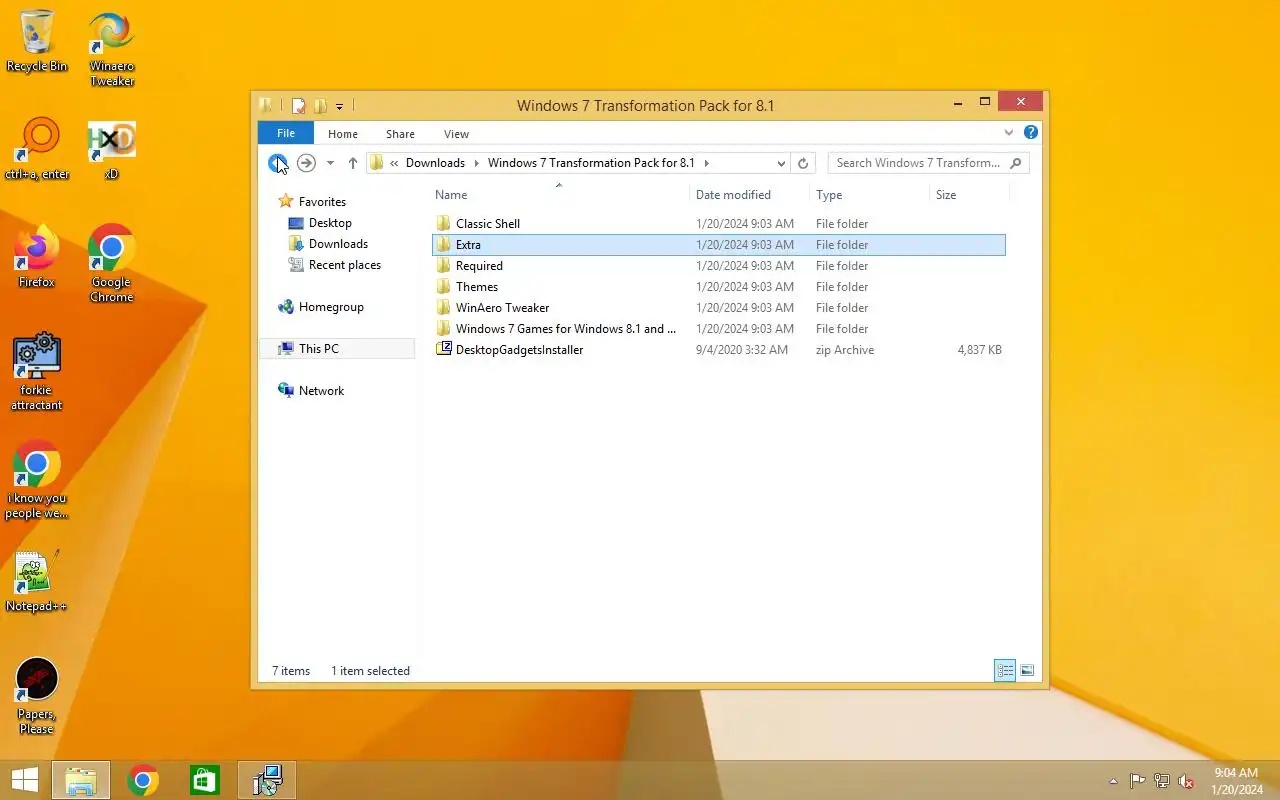
Task: Select Windows 7 Games for Windows 8.1 folder
Action: click(x=718, y=329)
